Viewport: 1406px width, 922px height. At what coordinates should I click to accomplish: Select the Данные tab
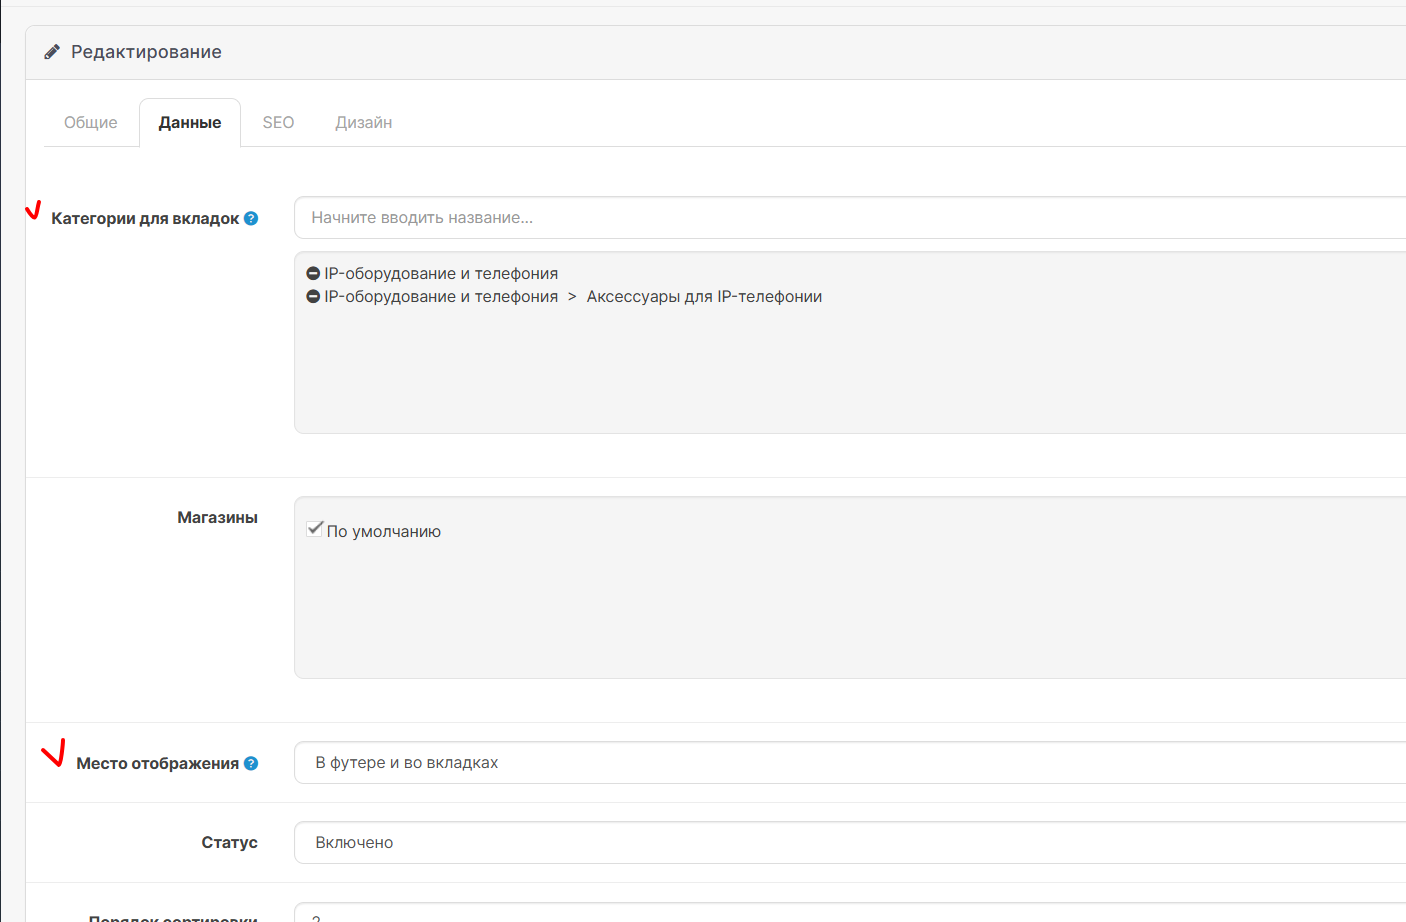pos(190,122)
